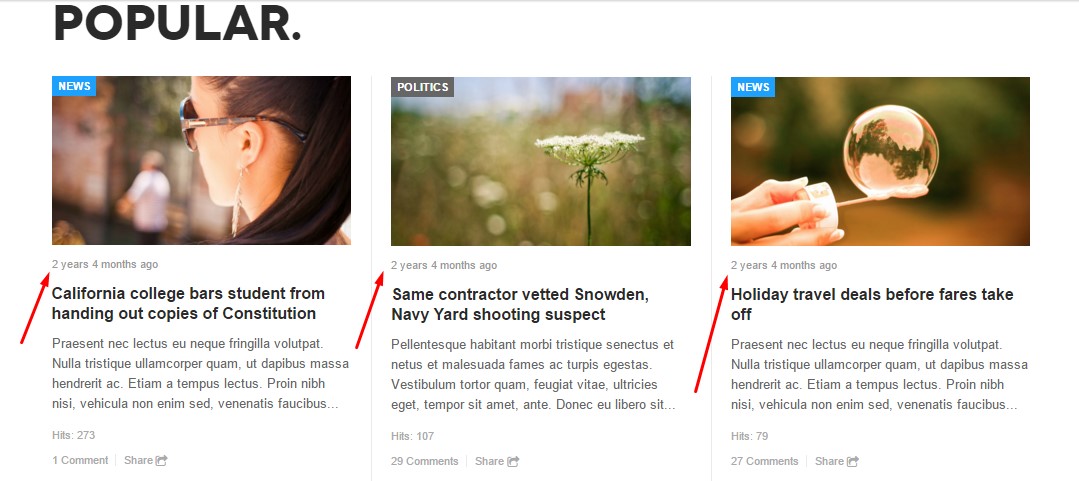The width and height of the screenshot is (1079, 481).
Task: Open Holiday travel deals headline
Action: coord(872,304)
